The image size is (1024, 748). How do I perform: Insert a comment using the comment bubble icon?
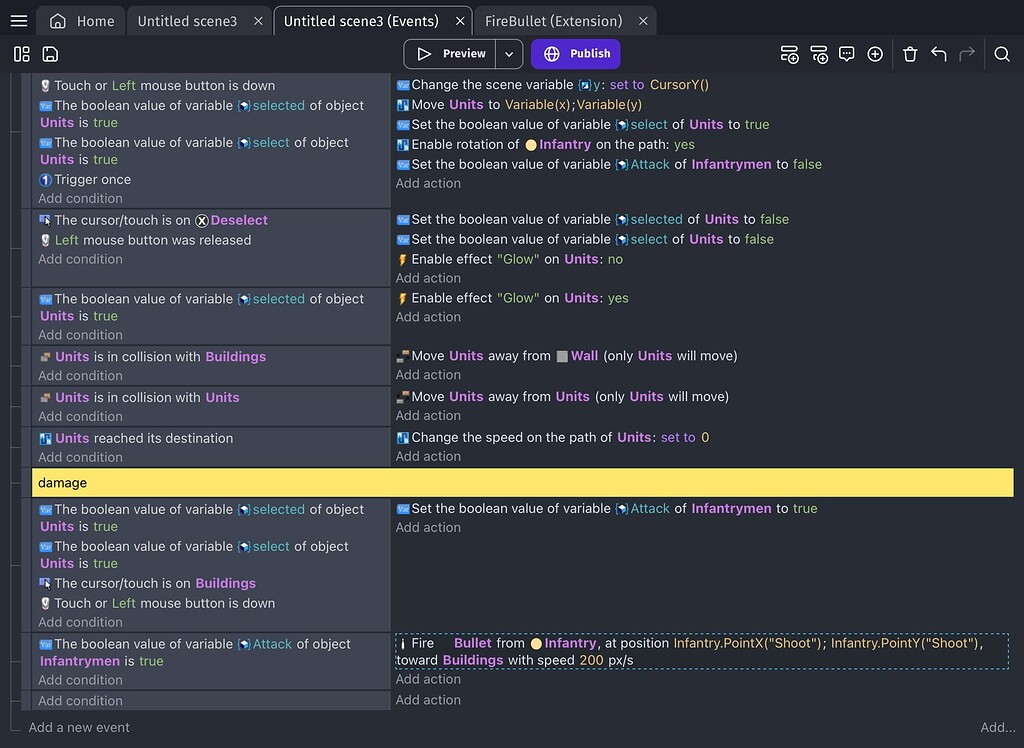pyautogui.click(x=847, y=54)
